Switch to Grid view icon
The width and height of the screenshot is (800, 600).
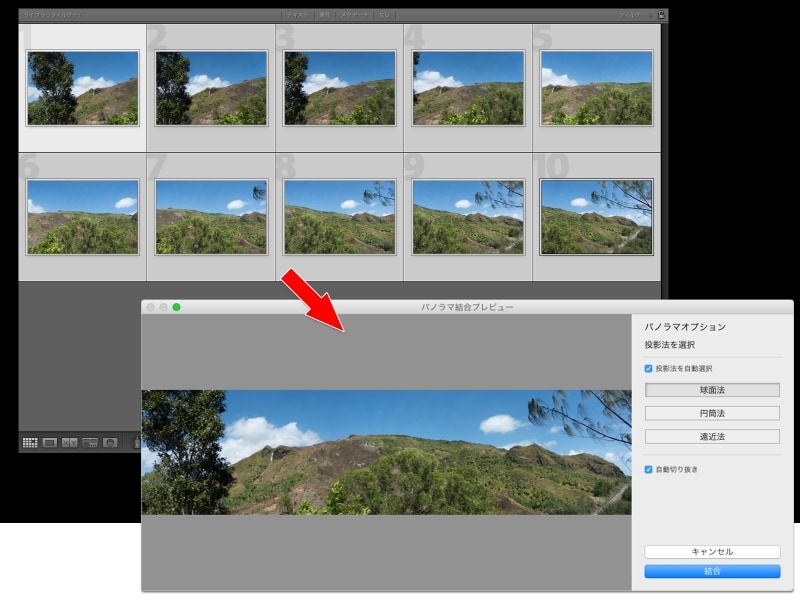click(30, 442)
